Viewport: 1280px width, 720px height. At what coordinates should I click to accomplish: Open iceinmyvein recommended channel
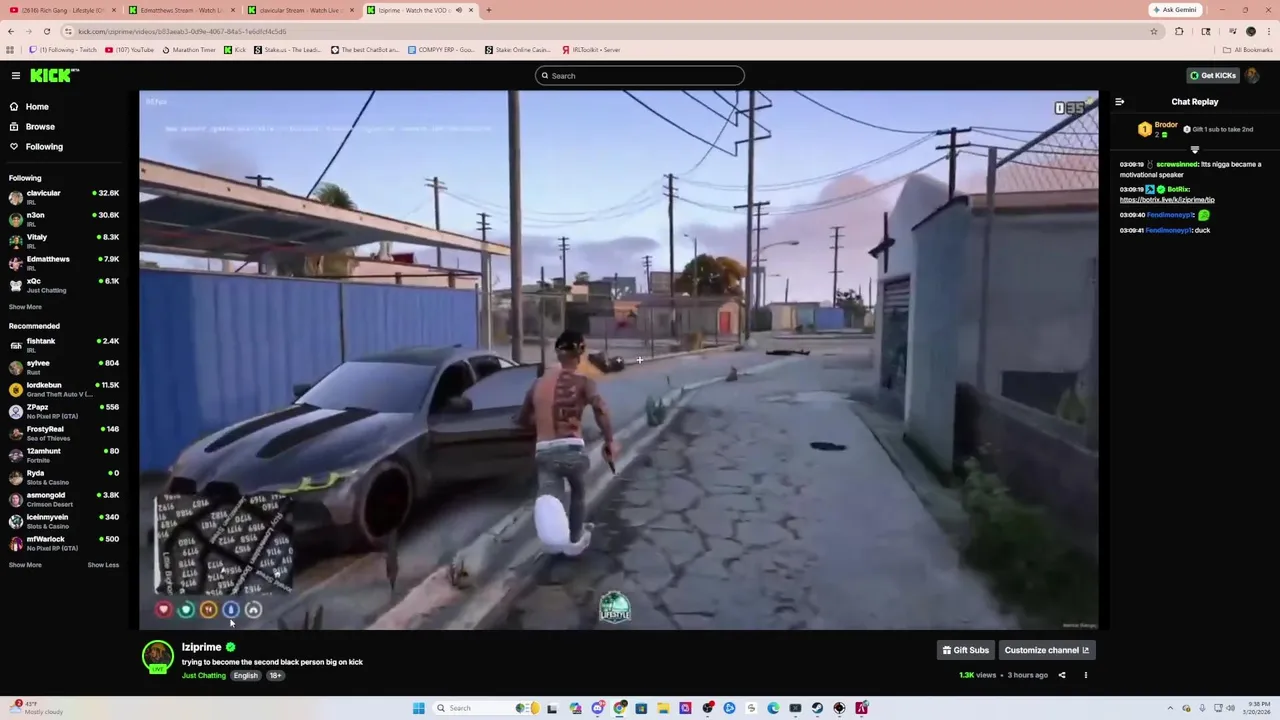(64, 521)
